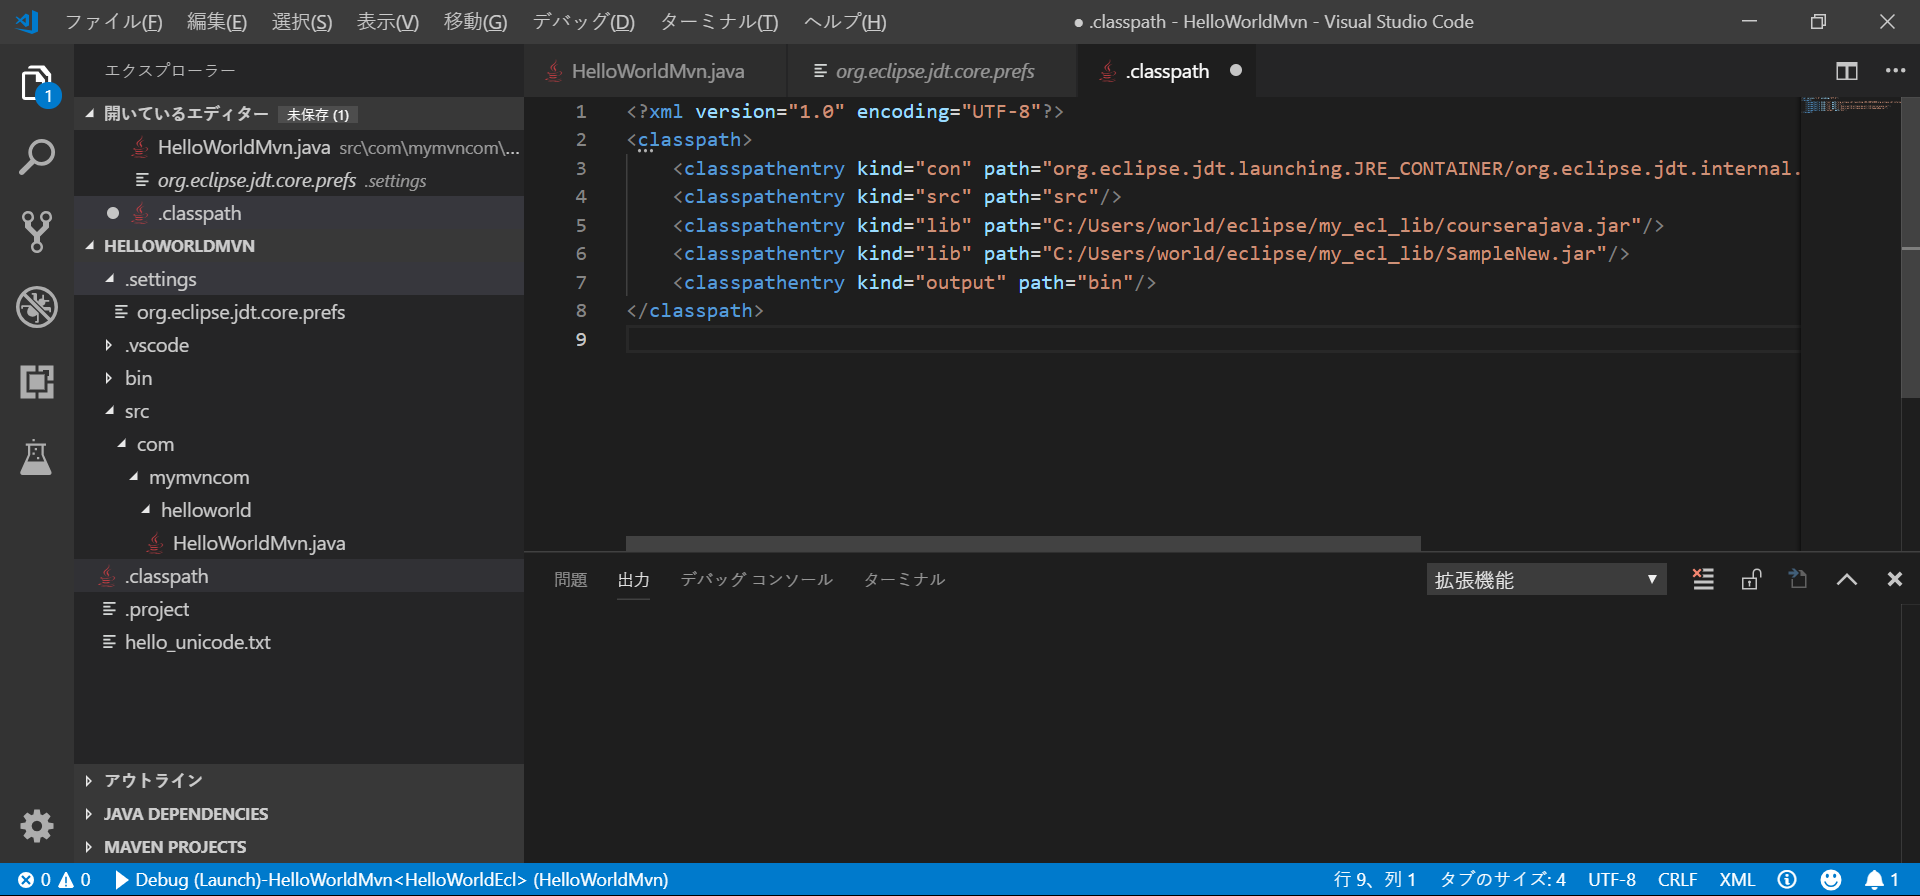This screenshot has height=896, width=1920.
Task: Expand the JAVA DEPENDENCIES section
Action: (x=186, y=814)
